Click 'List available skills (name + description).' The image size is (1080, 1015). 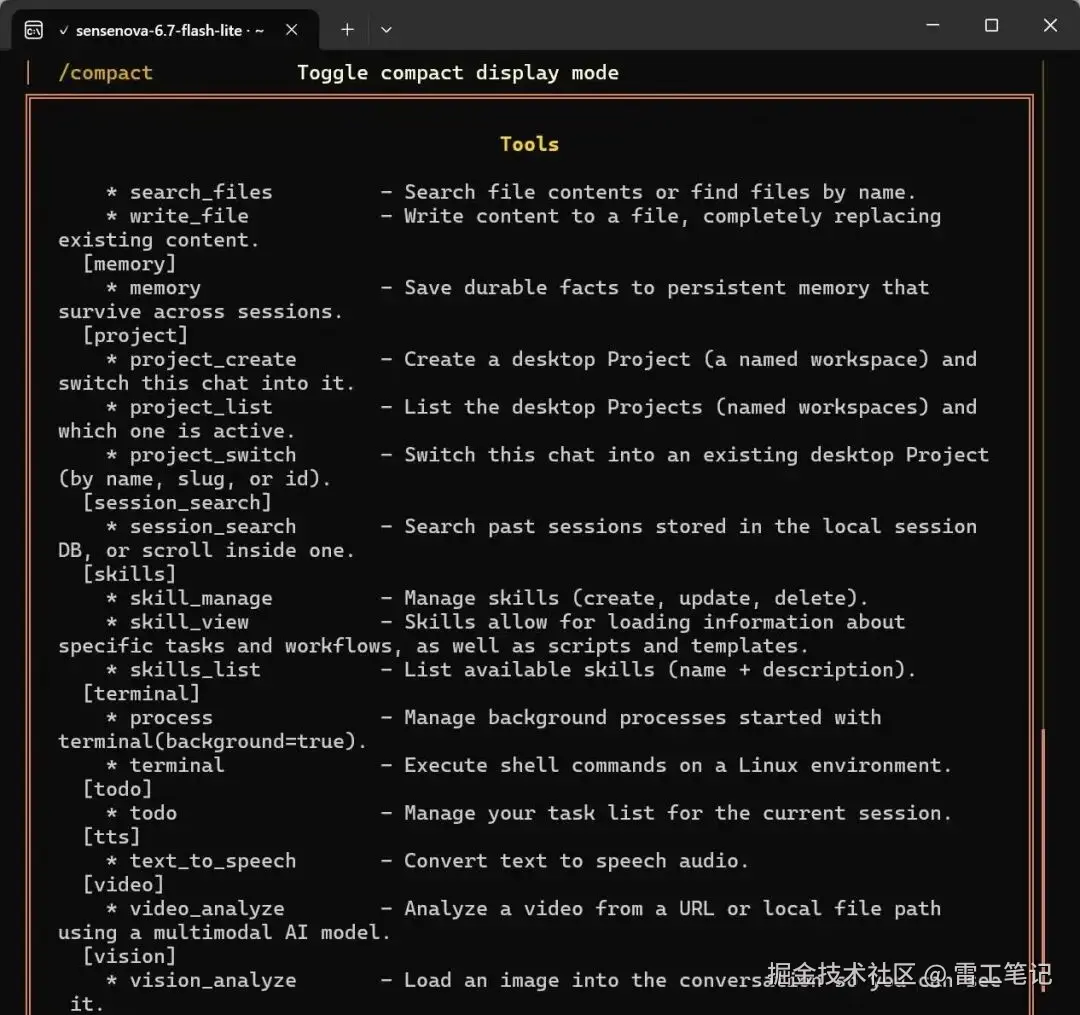(x=660, y=669)
